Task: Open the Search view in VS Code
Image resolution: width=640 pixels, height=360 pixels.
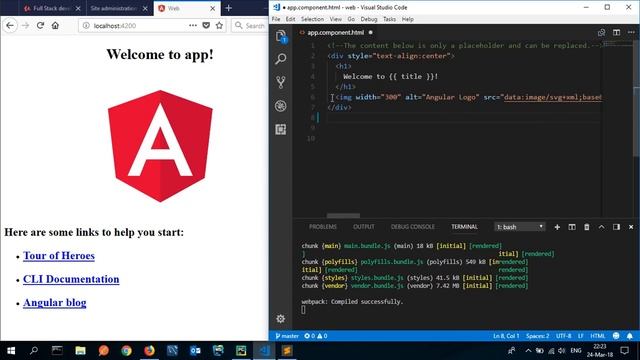Action: coord(281,59)
